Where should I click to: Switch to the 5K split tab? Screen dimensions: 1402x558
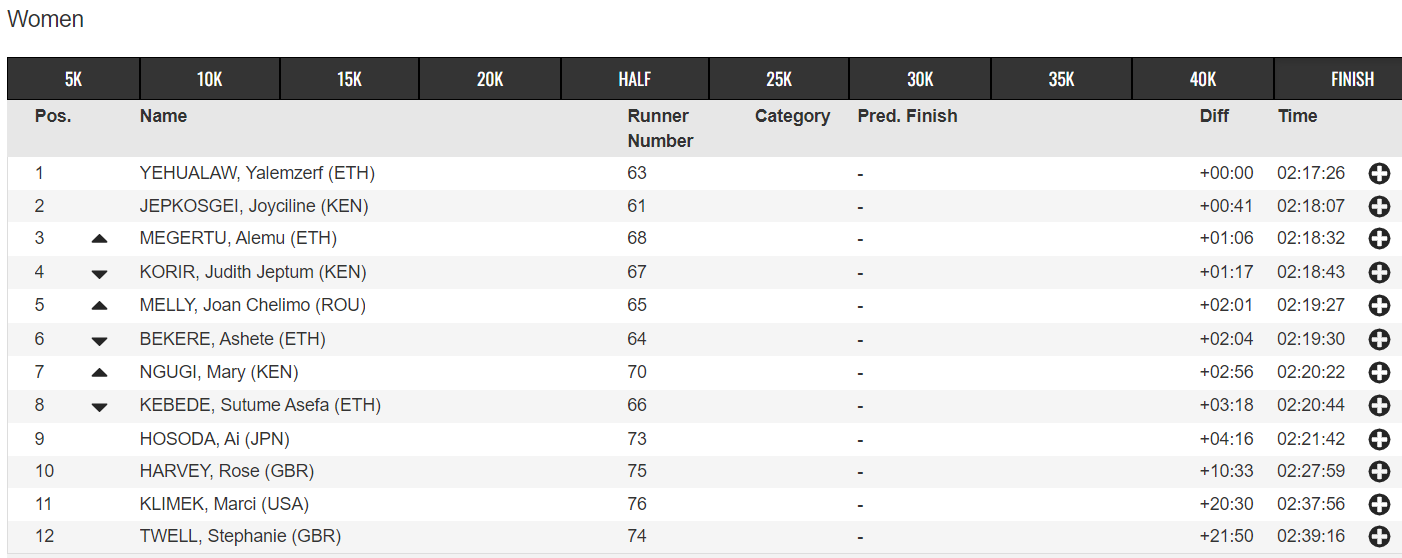point(73,79)
